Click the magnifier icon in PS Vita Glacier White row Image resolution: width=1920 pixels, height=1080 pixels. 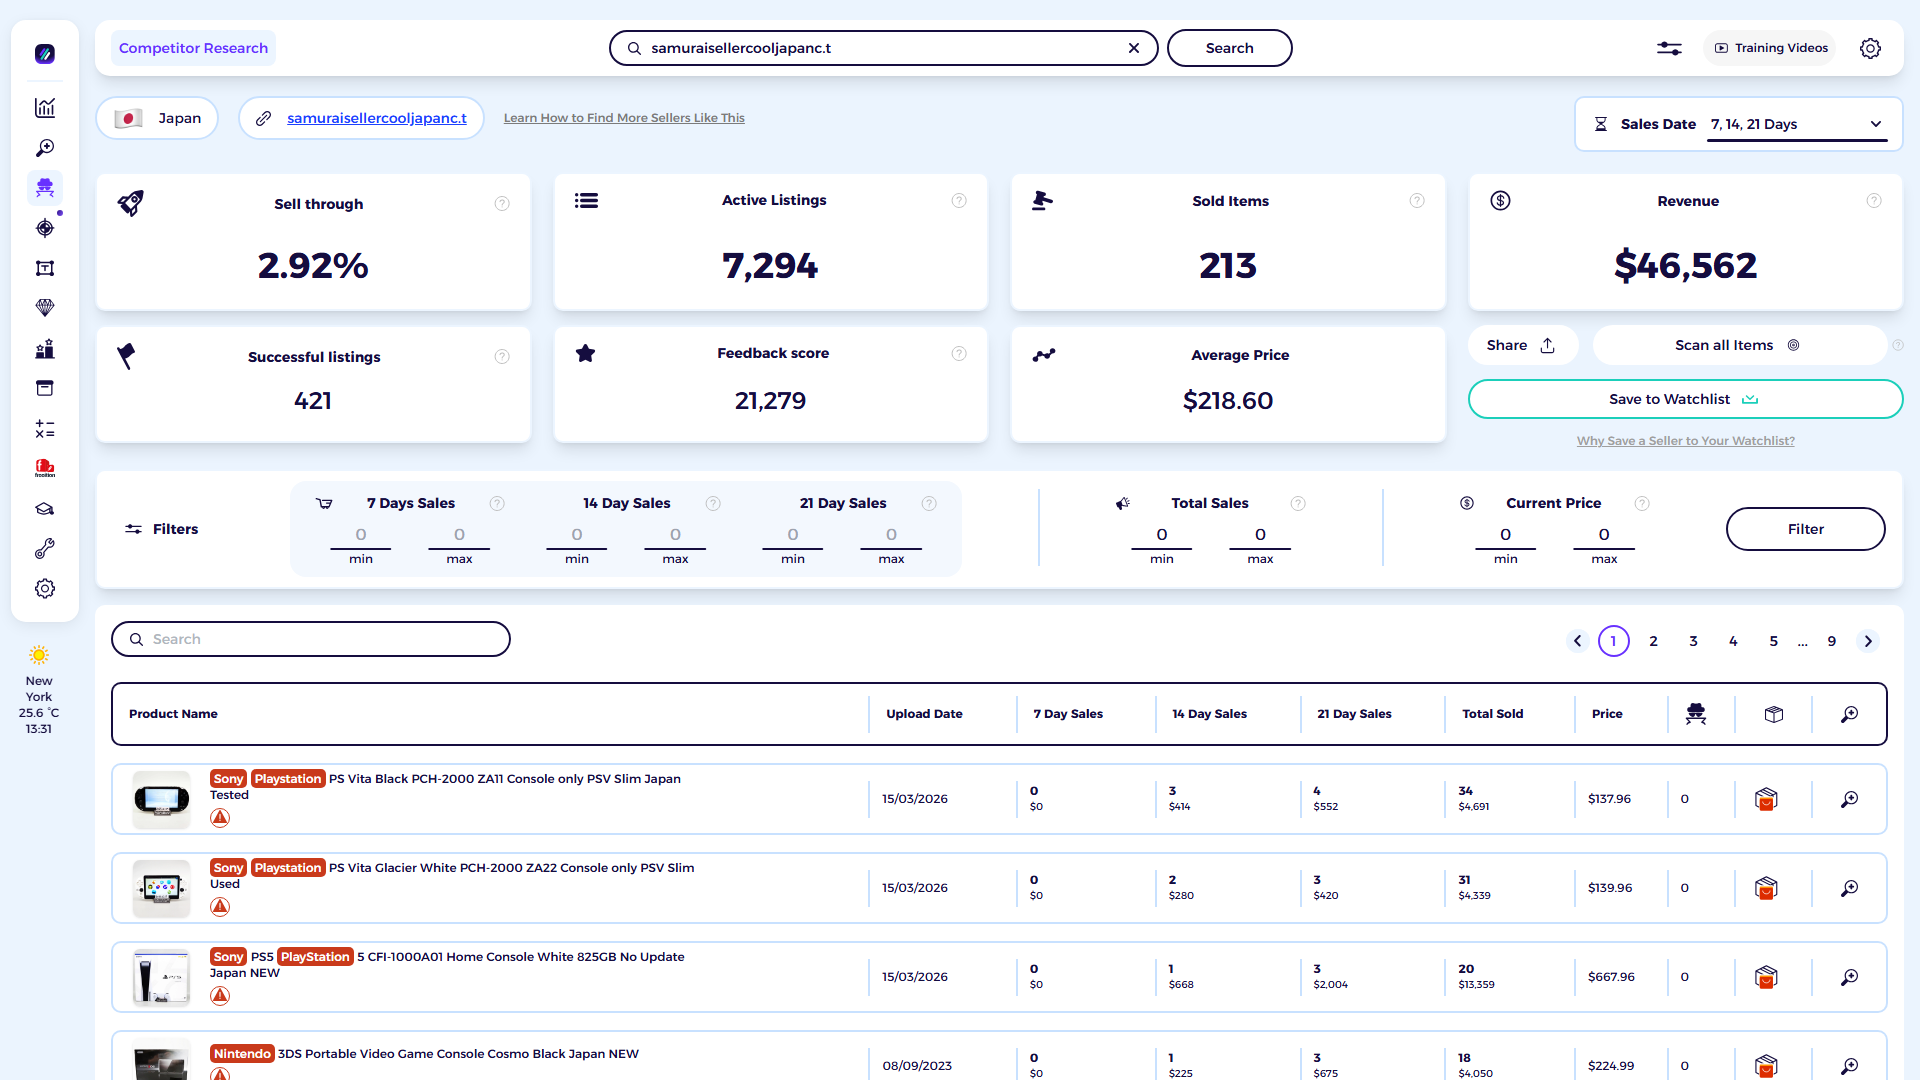1850,888
